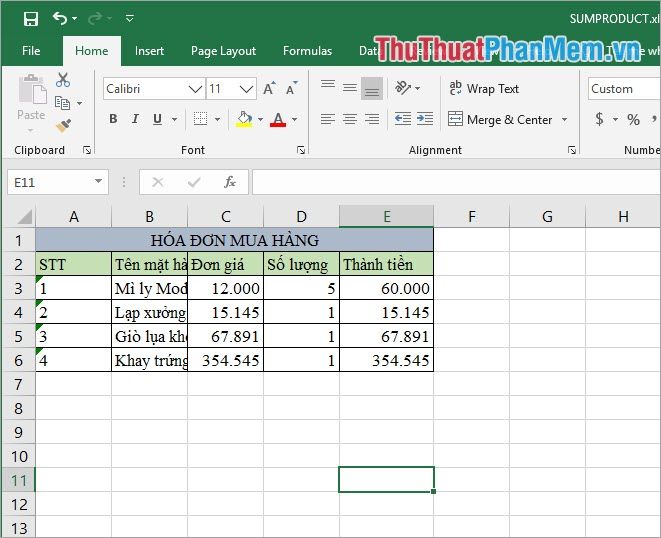Open the Undo history dropdown arrow

pos(75,19)
